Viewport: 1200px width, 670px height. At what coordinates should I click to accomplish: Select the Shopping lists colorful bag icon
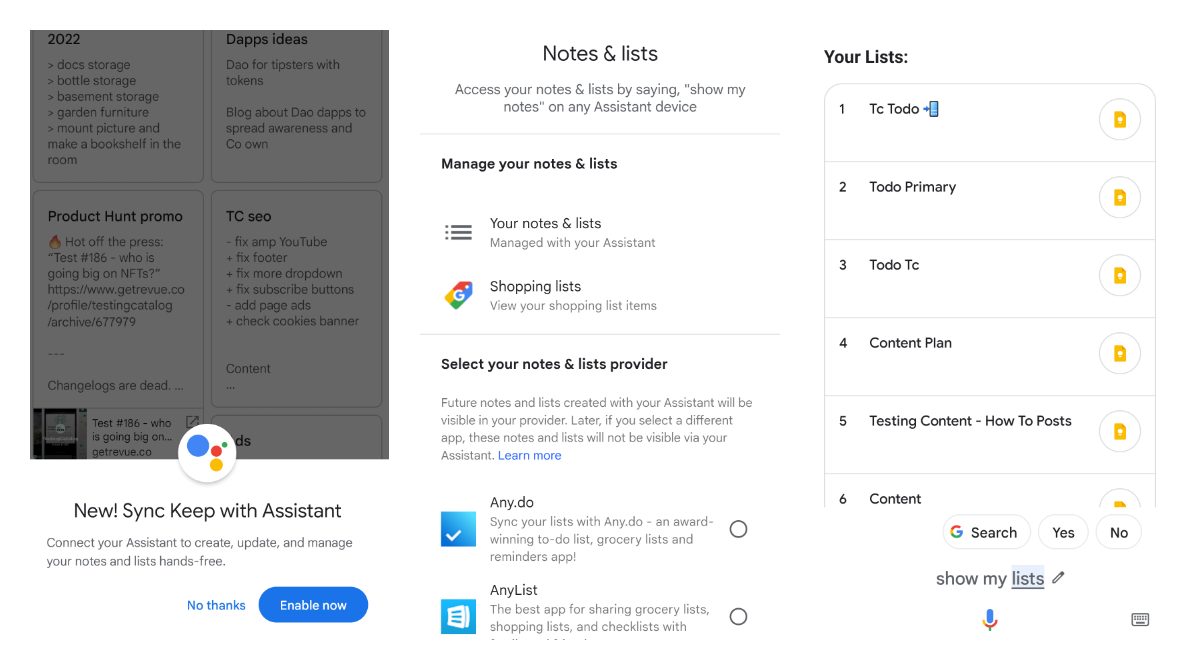[x=458, y=294]
